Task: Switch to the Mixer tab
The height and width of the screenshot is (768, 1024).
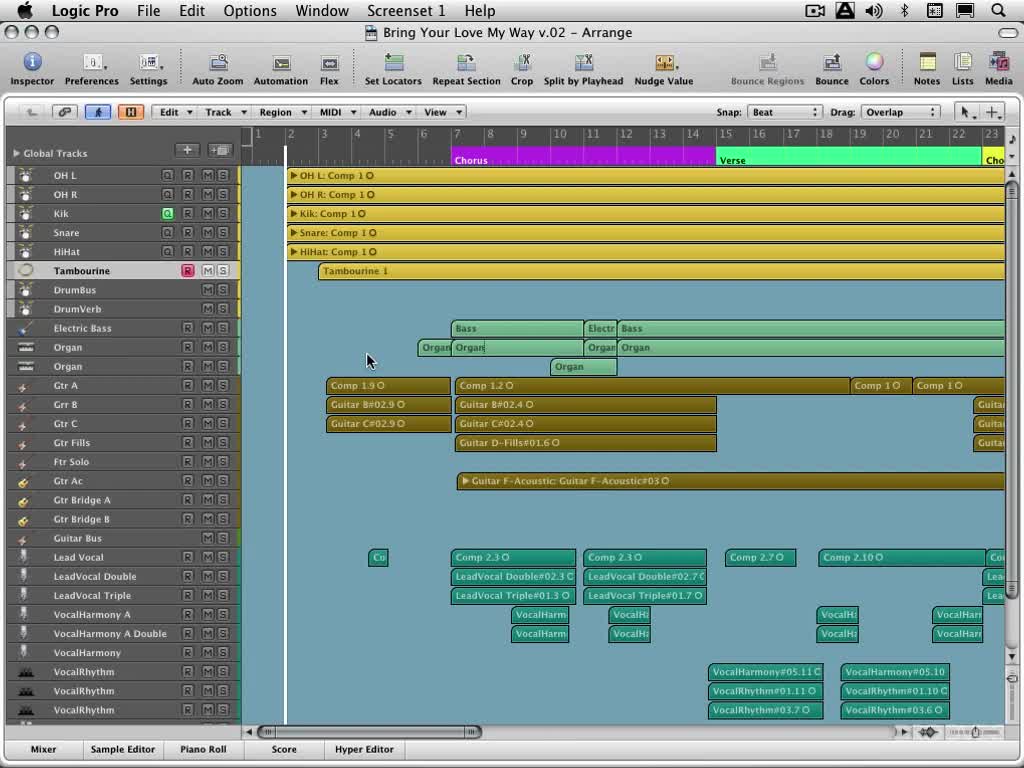Action: click(44, 749)
